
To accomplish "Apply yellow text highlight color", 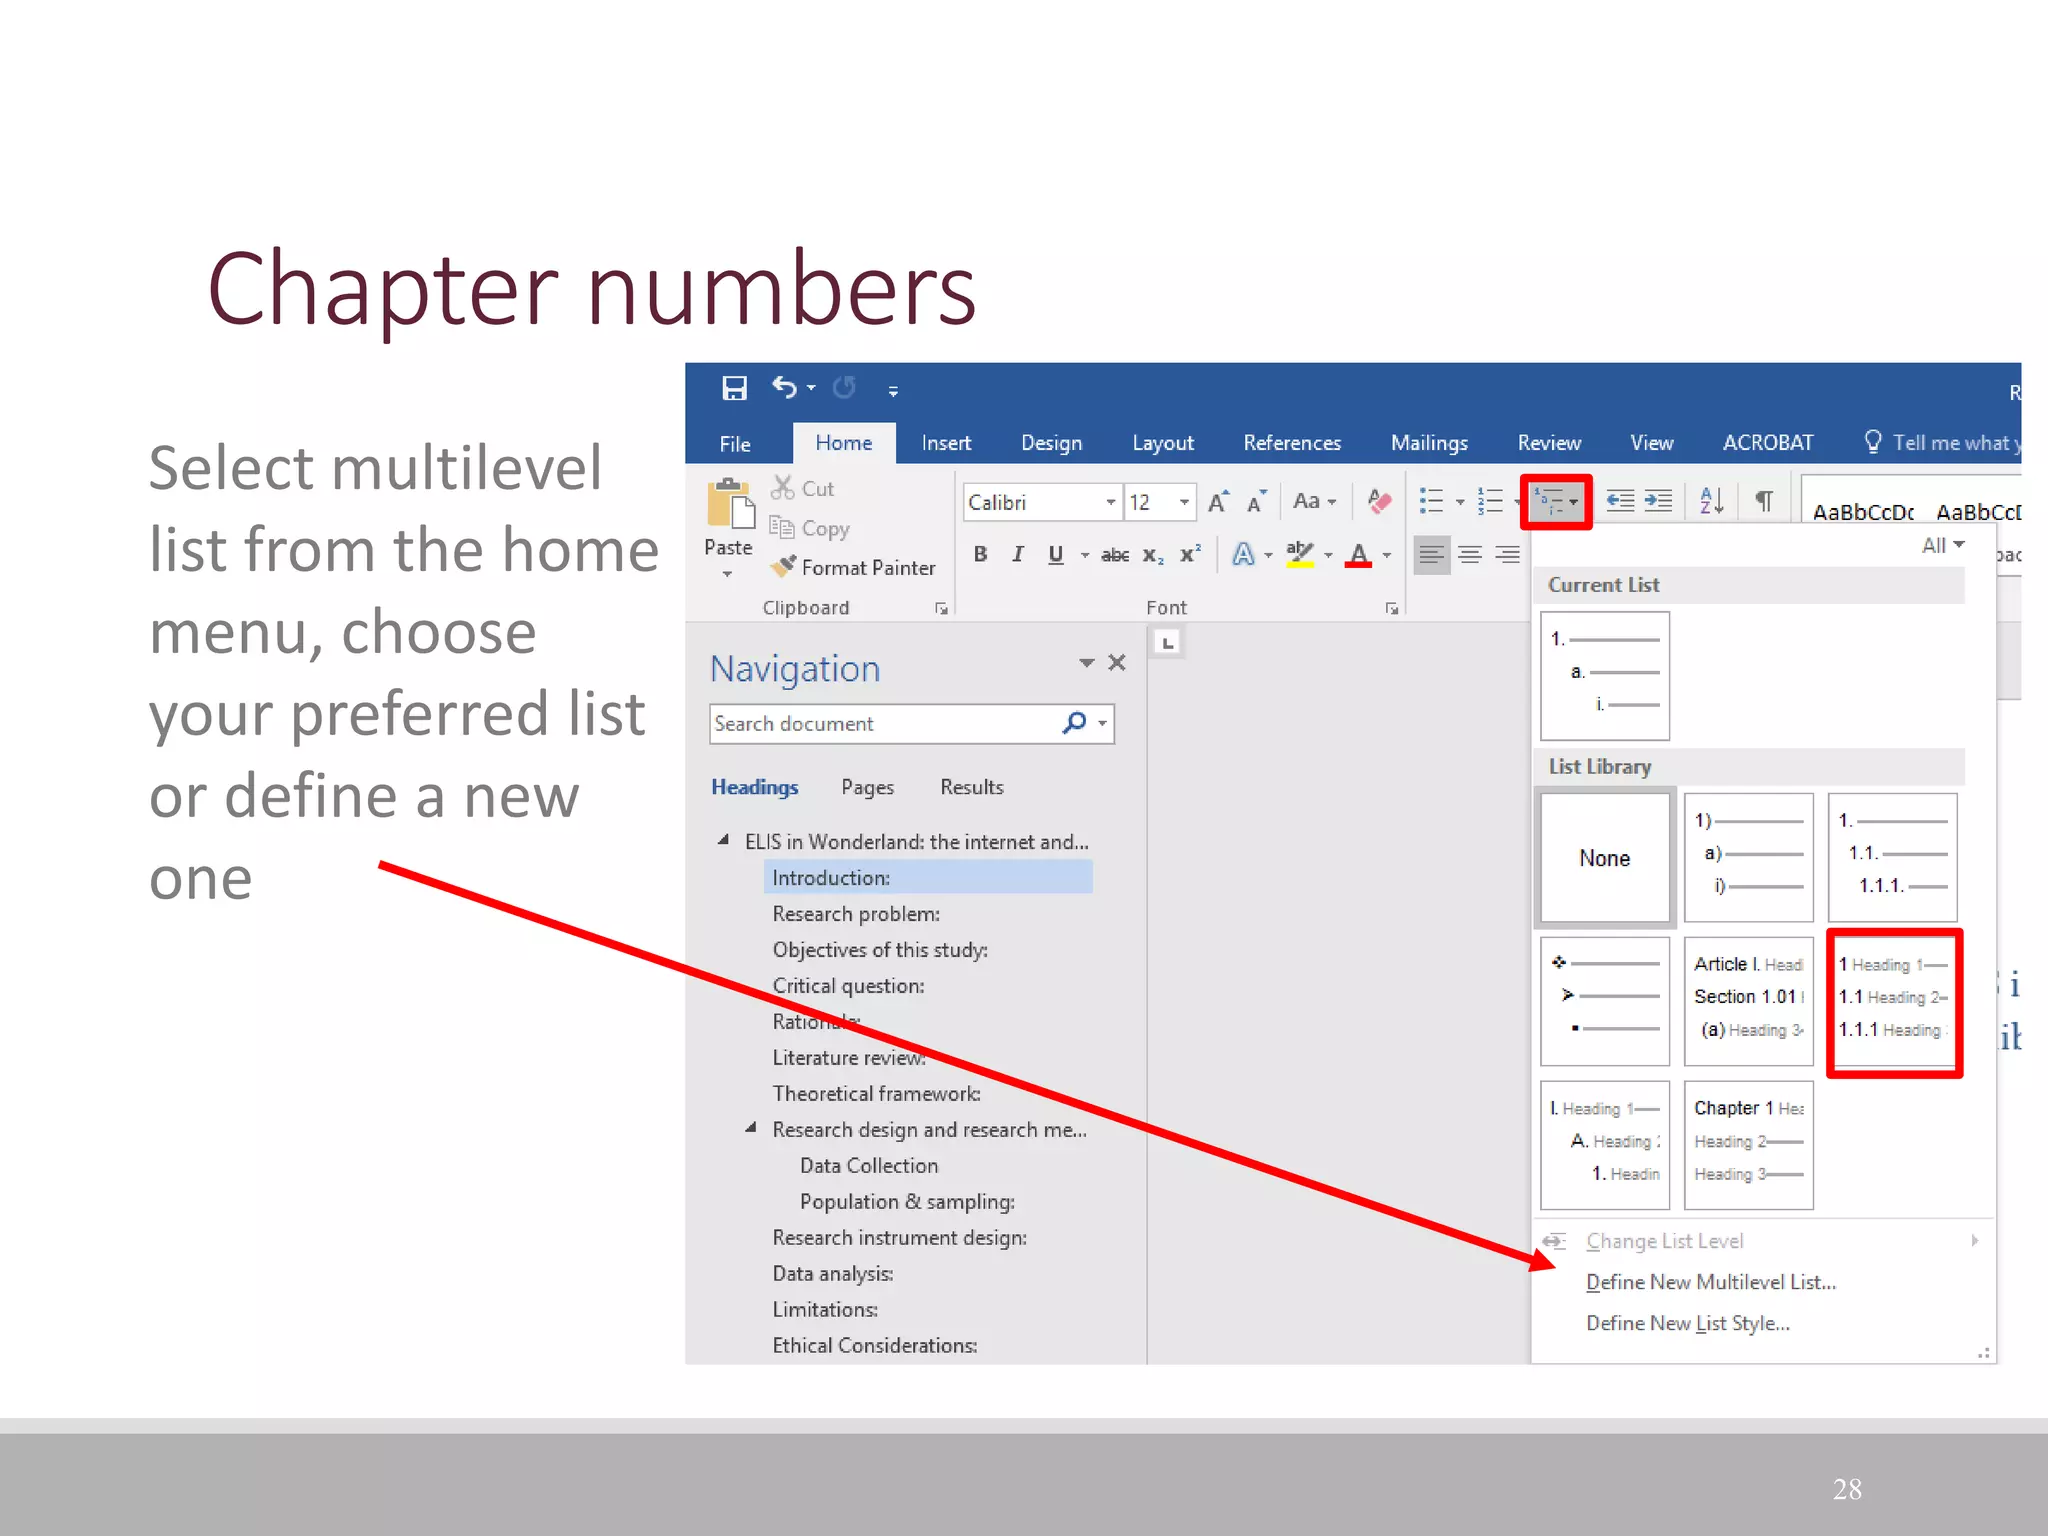I will click(1299, 554).
